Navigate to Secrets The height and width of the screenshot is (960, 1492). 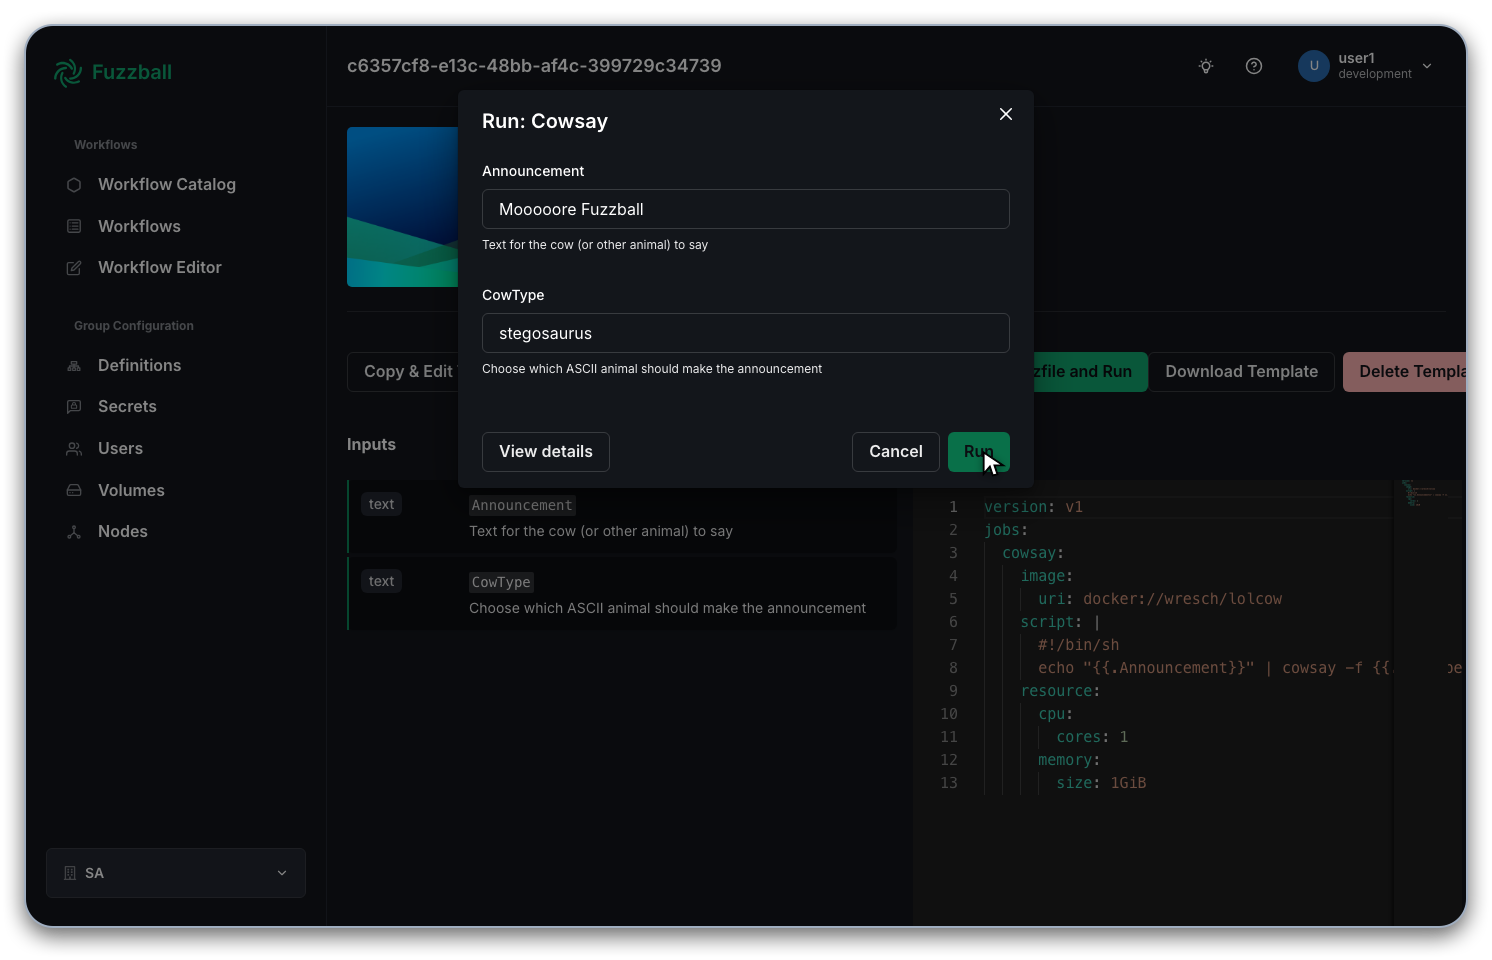click(127, 407)
